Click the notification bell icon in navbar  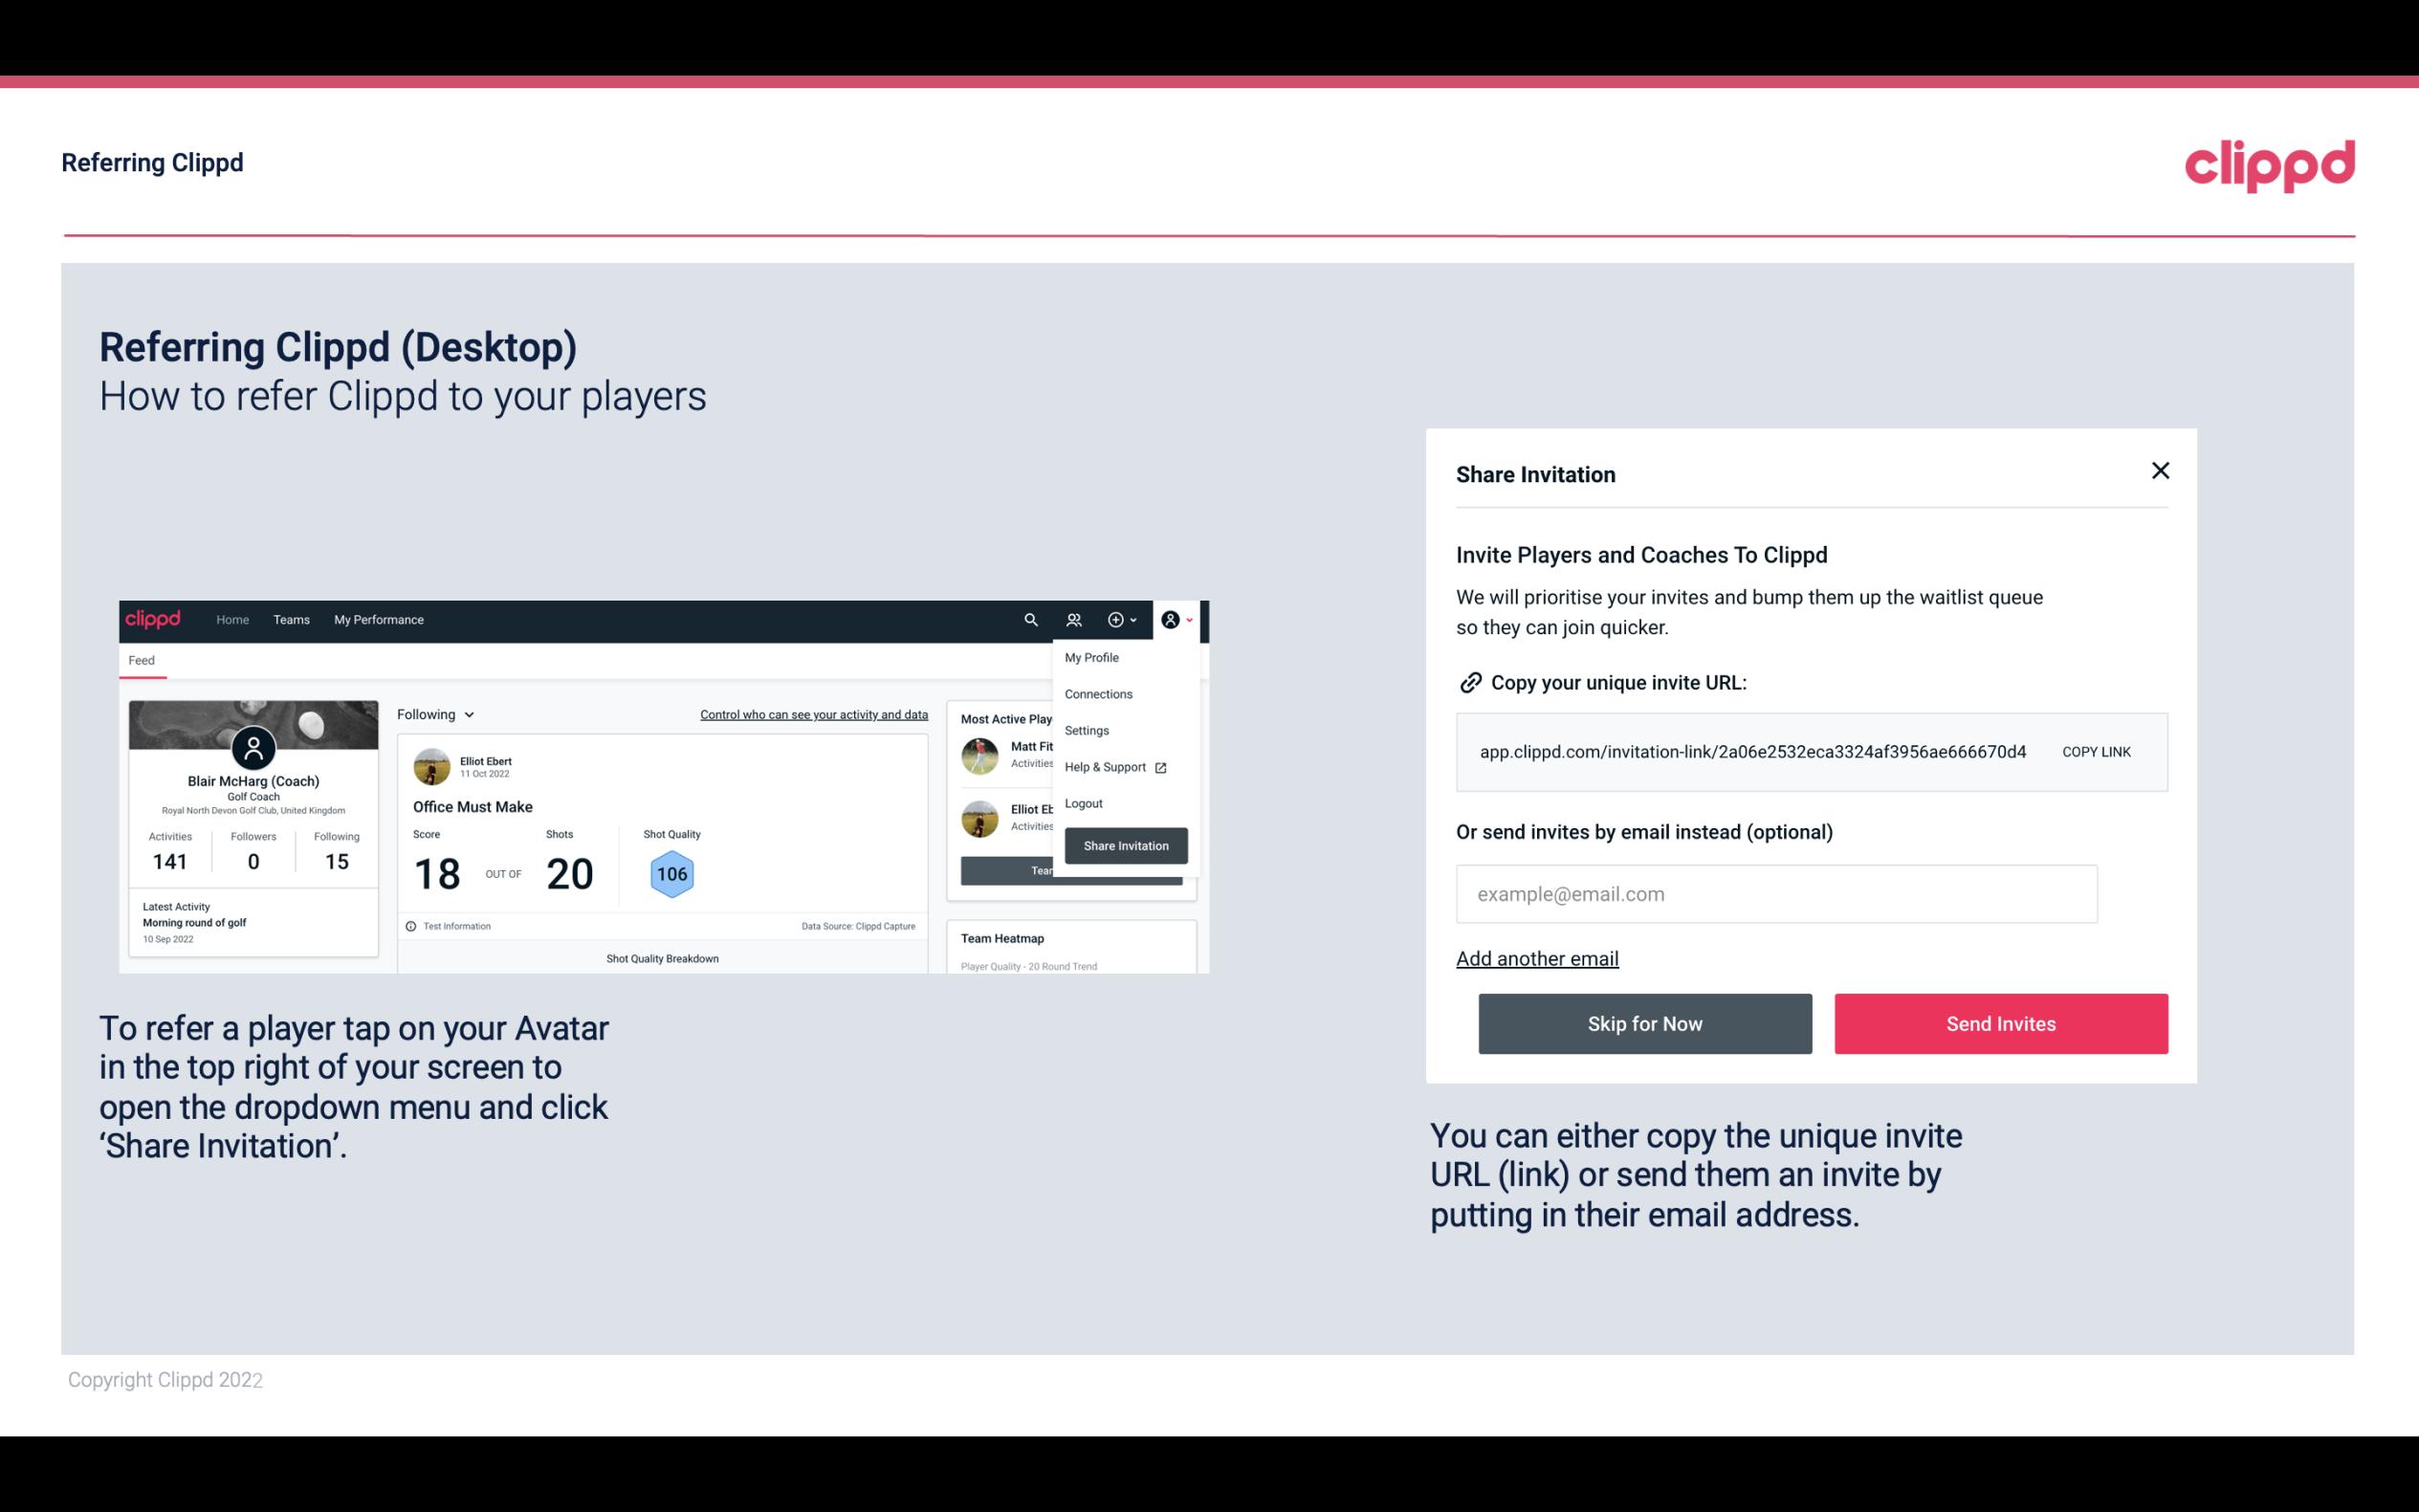[1074, 620]
